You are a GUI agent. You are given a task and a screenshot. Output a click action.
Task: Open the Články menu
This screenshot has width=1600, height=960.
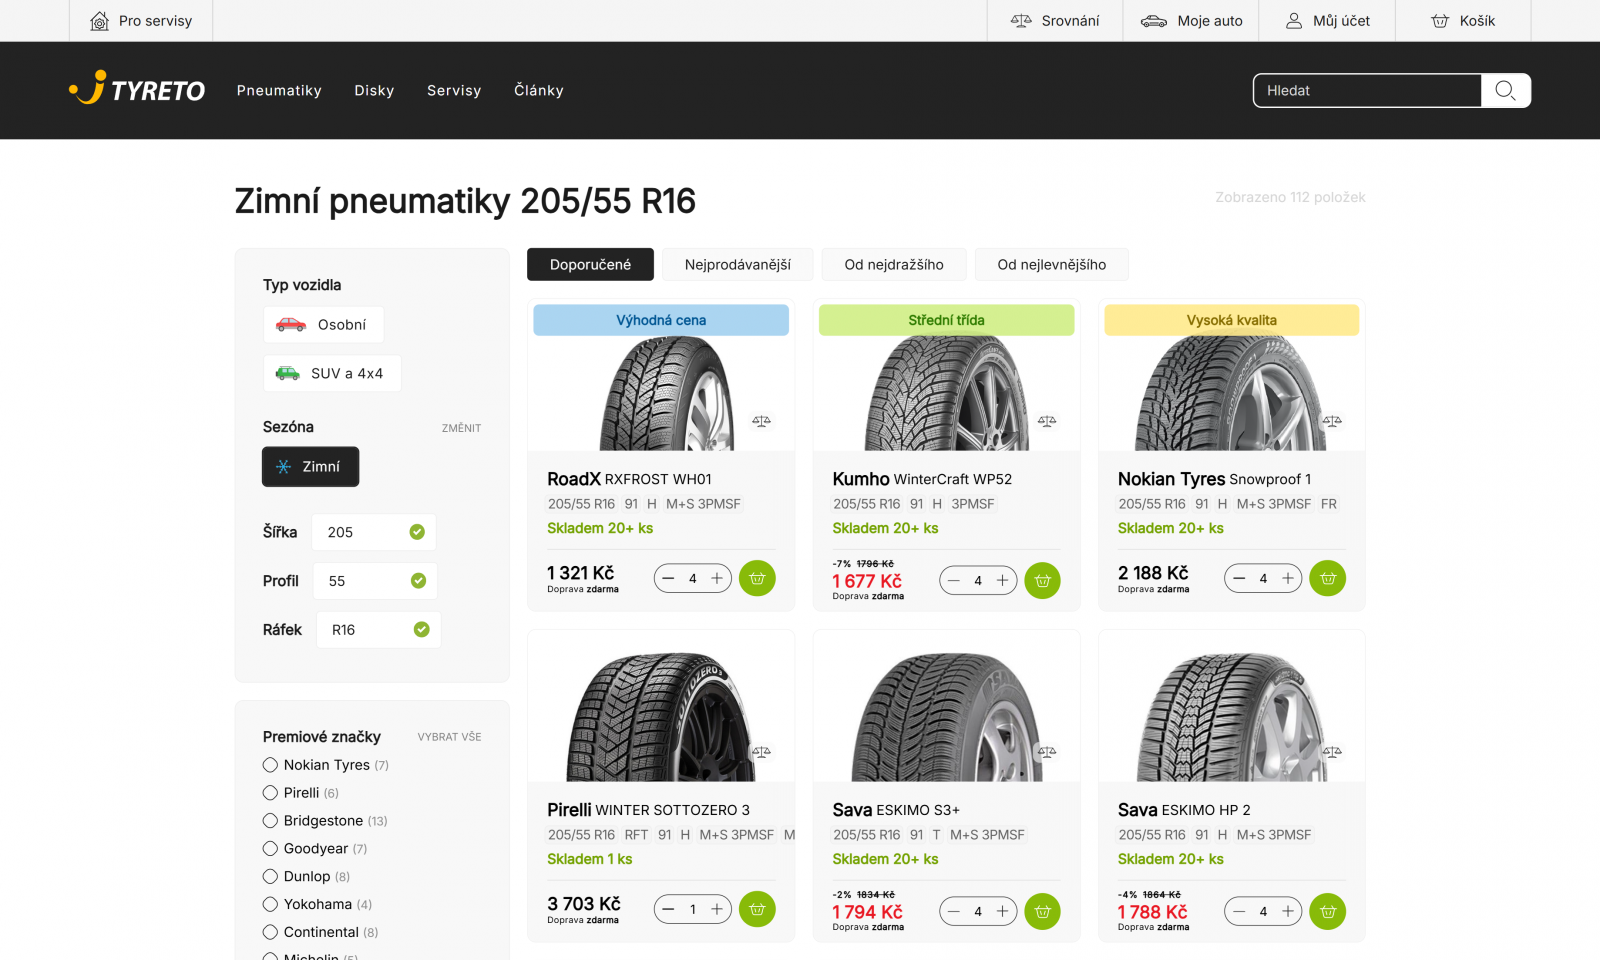[x=539, y=90]
